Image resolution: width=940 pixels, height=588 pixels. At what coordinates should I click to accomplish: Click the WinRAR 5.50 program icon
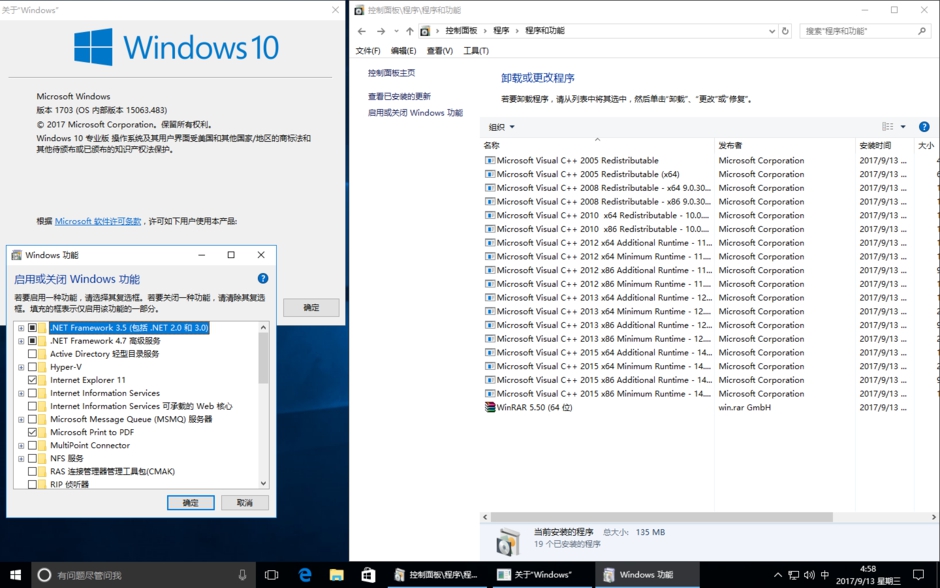tap(490, 408)
